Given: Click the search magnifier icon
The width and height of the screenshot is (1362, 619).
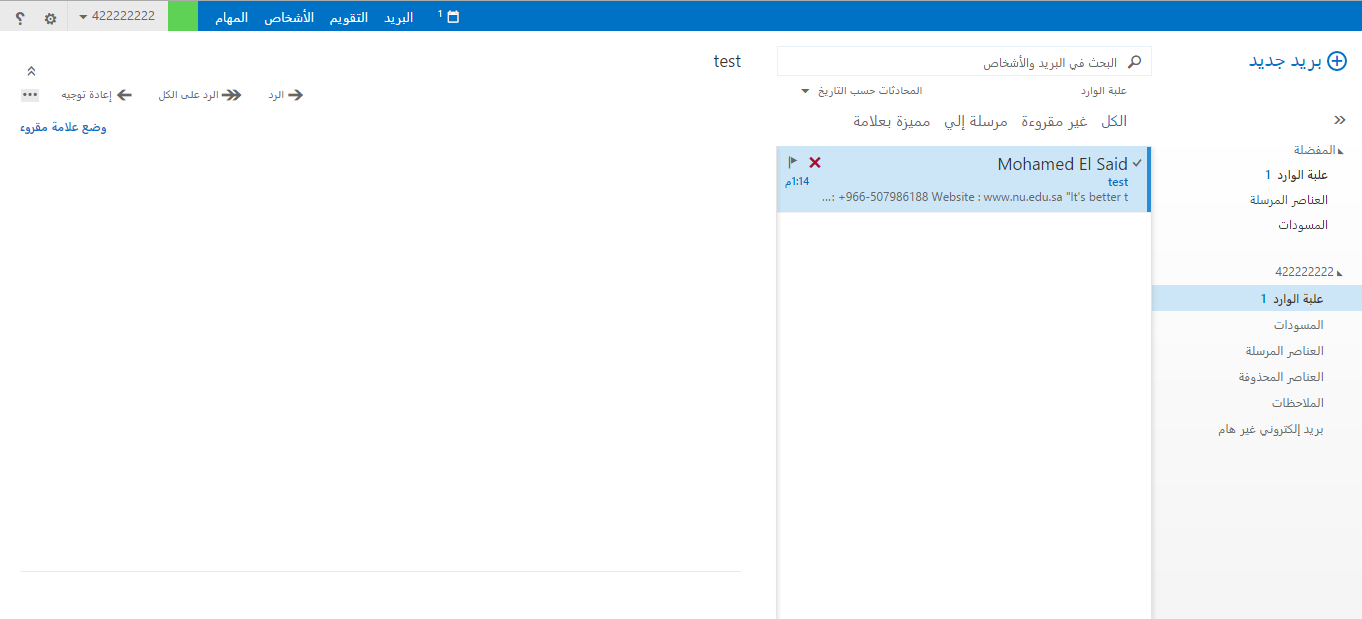Looking at the screenshot, I should pyautogui.click(x=1134, y=62).
